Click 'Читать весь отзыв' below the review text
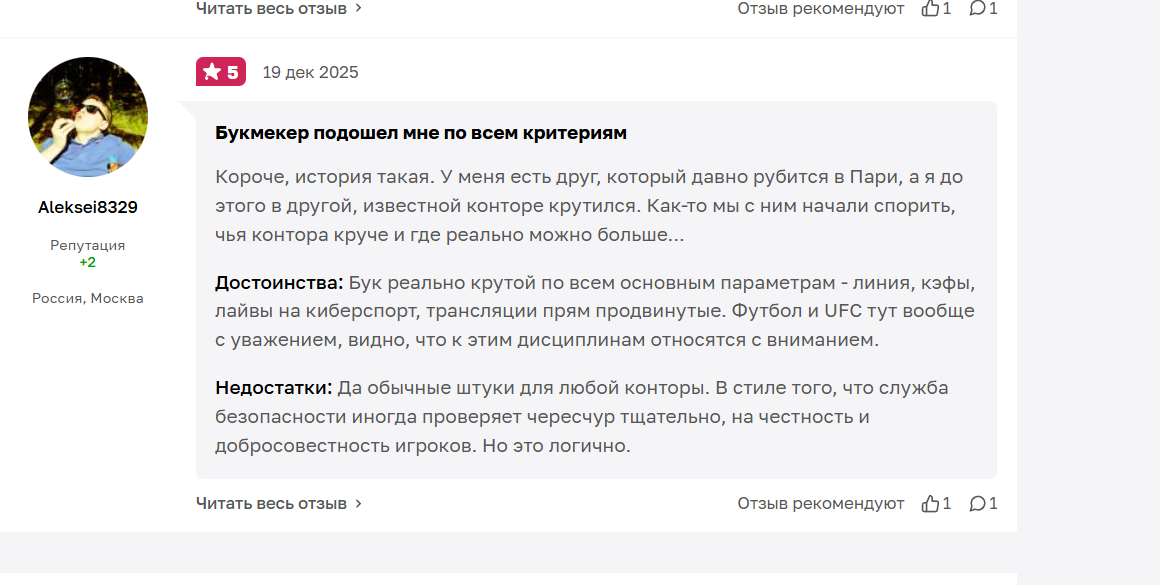The image size is (1160, 585). [268, 503]
